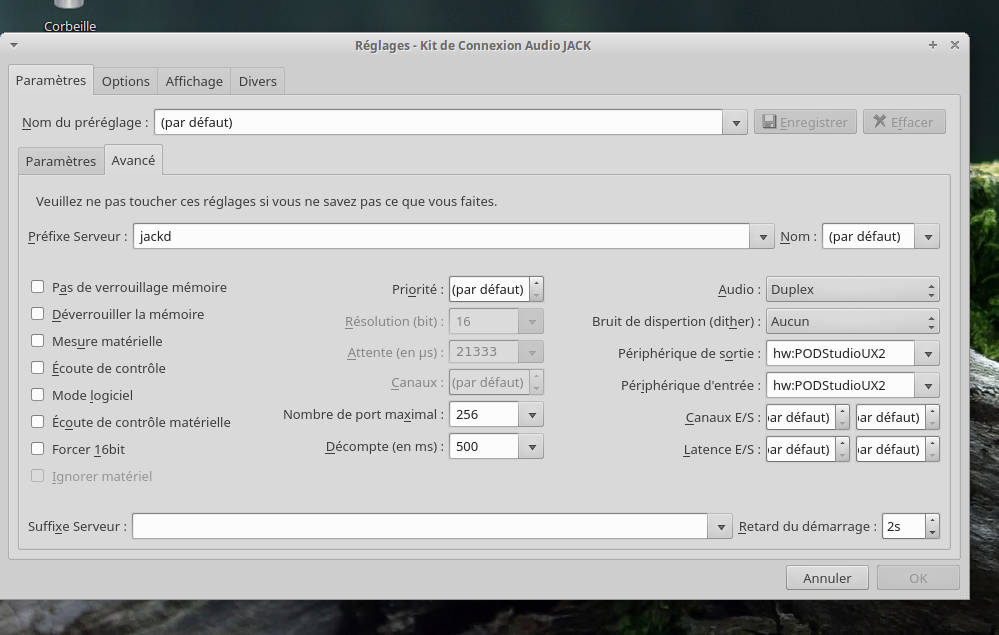Click the Priorité spinner arrows
This screenshot has height=635, width=999.
click(x=536, y=289)
